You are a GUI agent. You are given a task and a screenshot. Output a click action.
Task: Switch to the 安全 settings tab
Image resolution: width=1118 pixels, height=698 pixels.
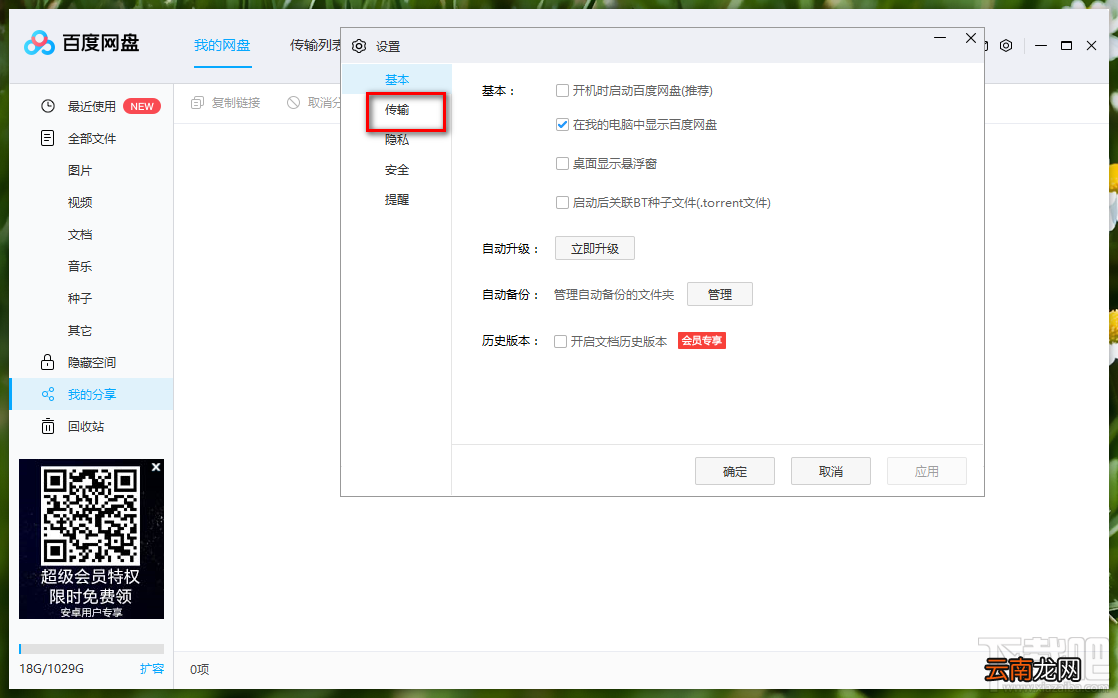397,170
